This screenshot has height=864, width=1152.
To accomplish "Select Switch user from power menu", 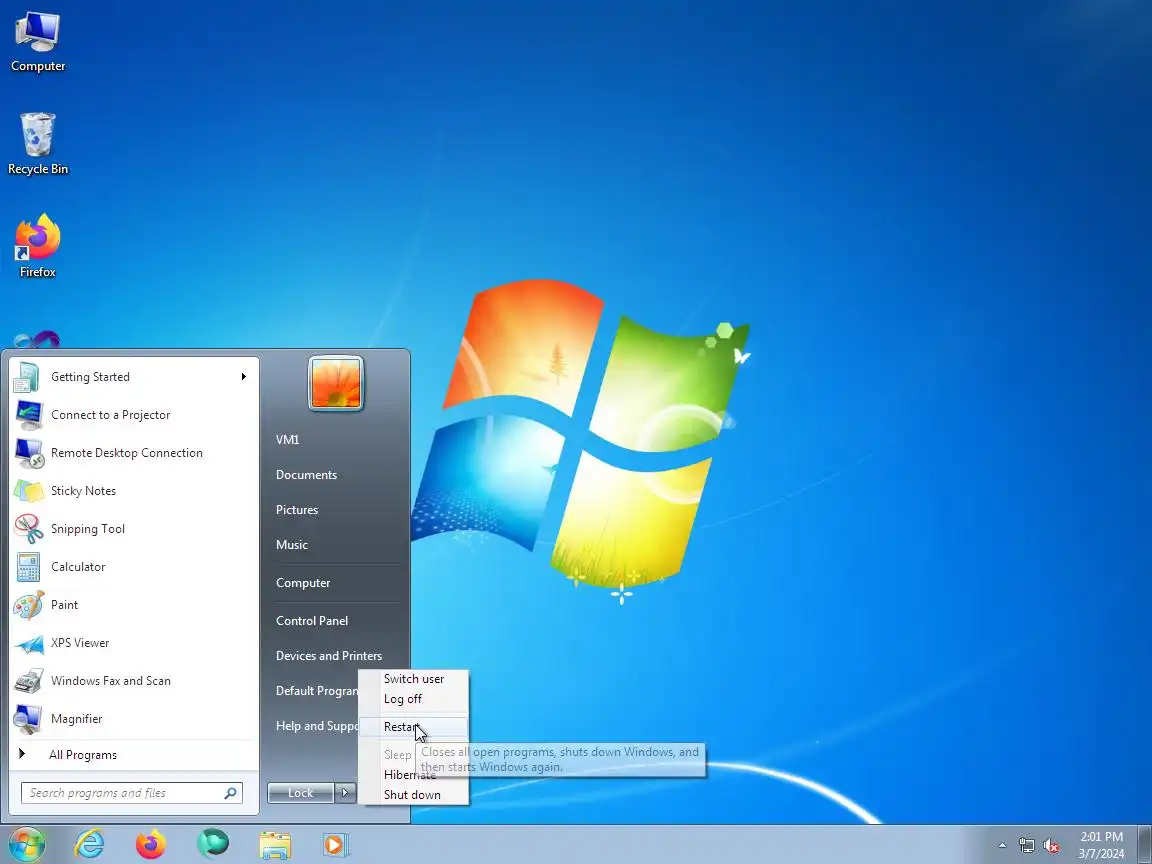I will pos(414,679).
